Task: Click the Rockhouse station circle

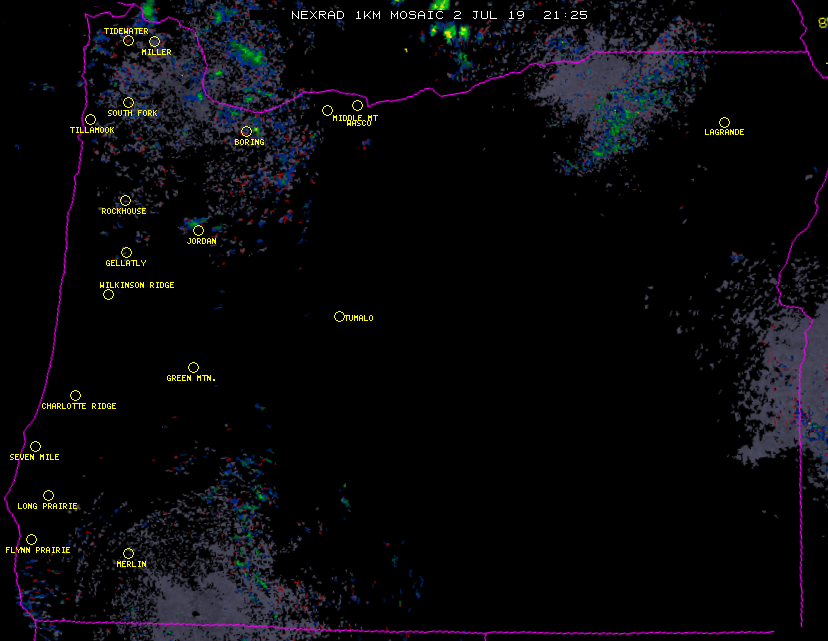Action: tap(125, 200)
